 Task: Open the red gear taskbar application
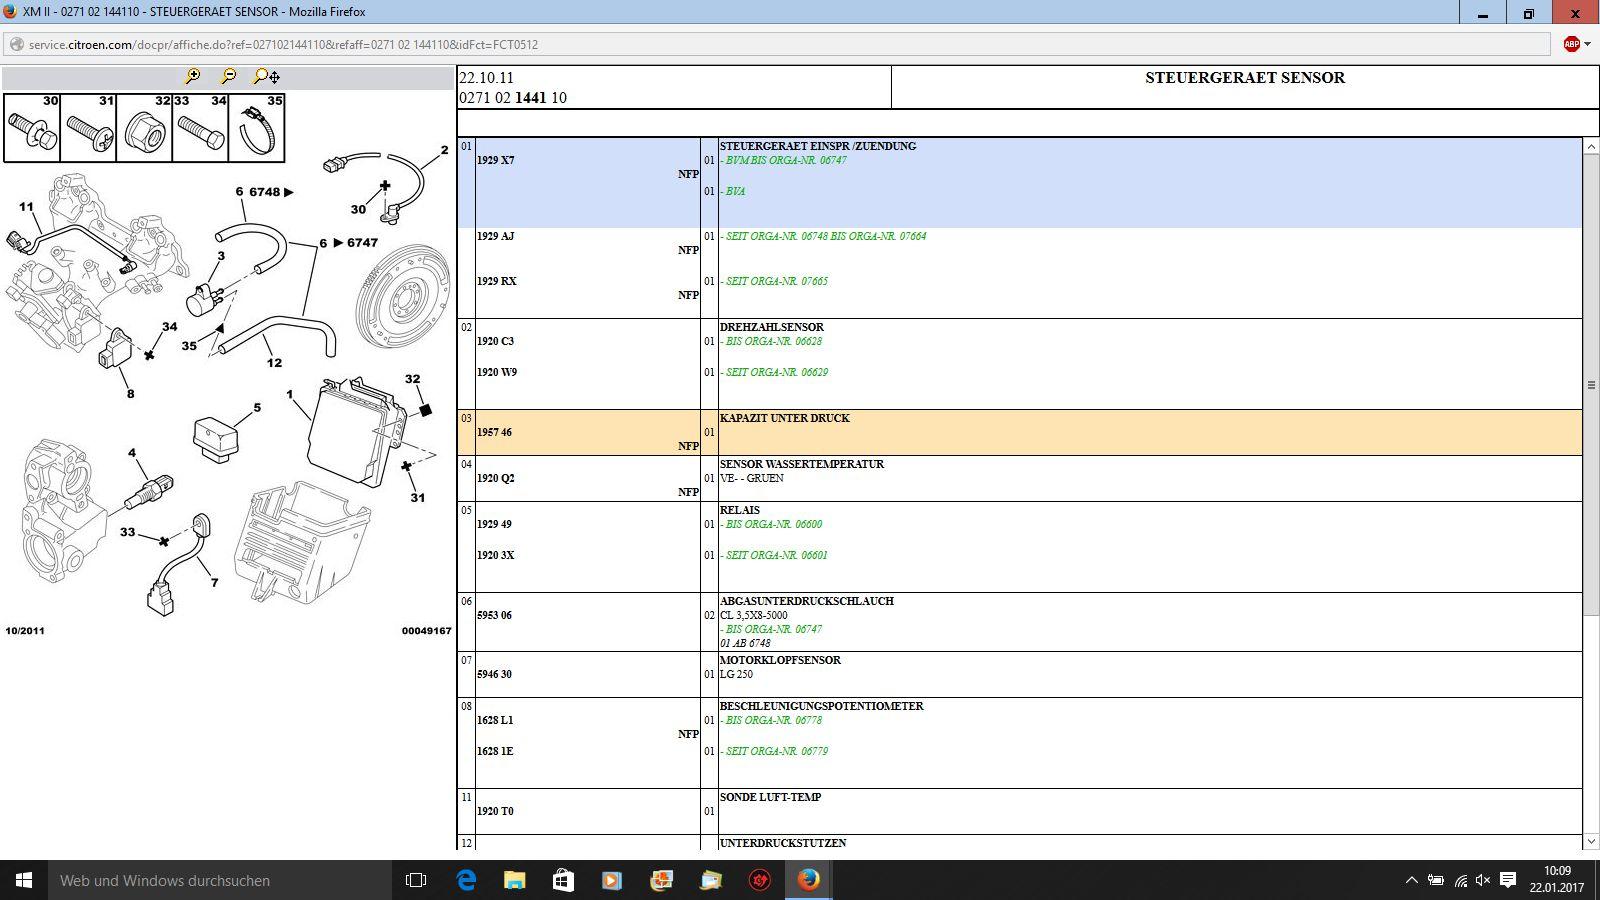pyautogui.click(x=759, y=880)
